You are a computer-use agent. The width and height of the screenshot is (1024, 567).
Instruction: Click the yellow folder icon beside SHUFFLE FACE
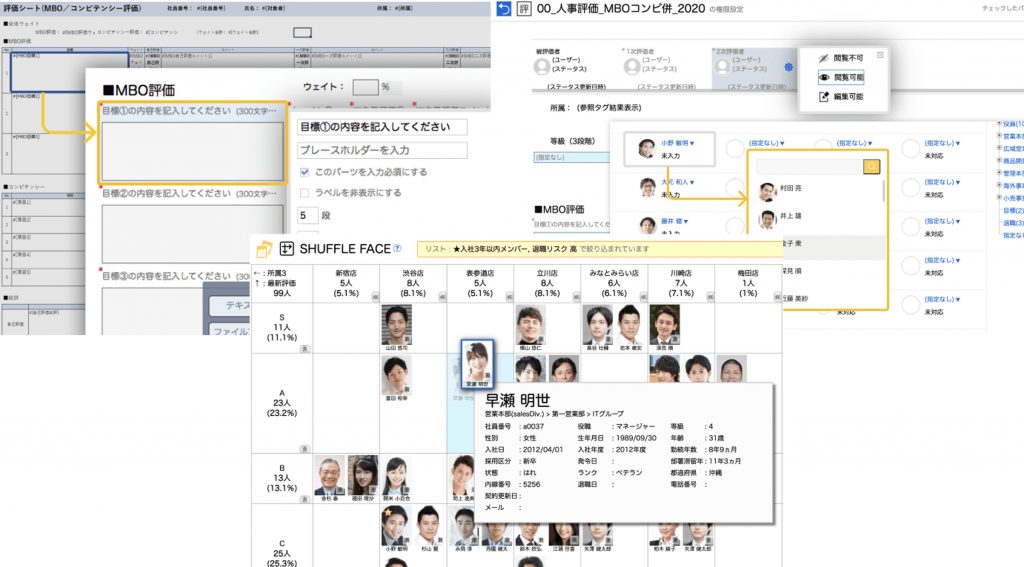point(264,249)
